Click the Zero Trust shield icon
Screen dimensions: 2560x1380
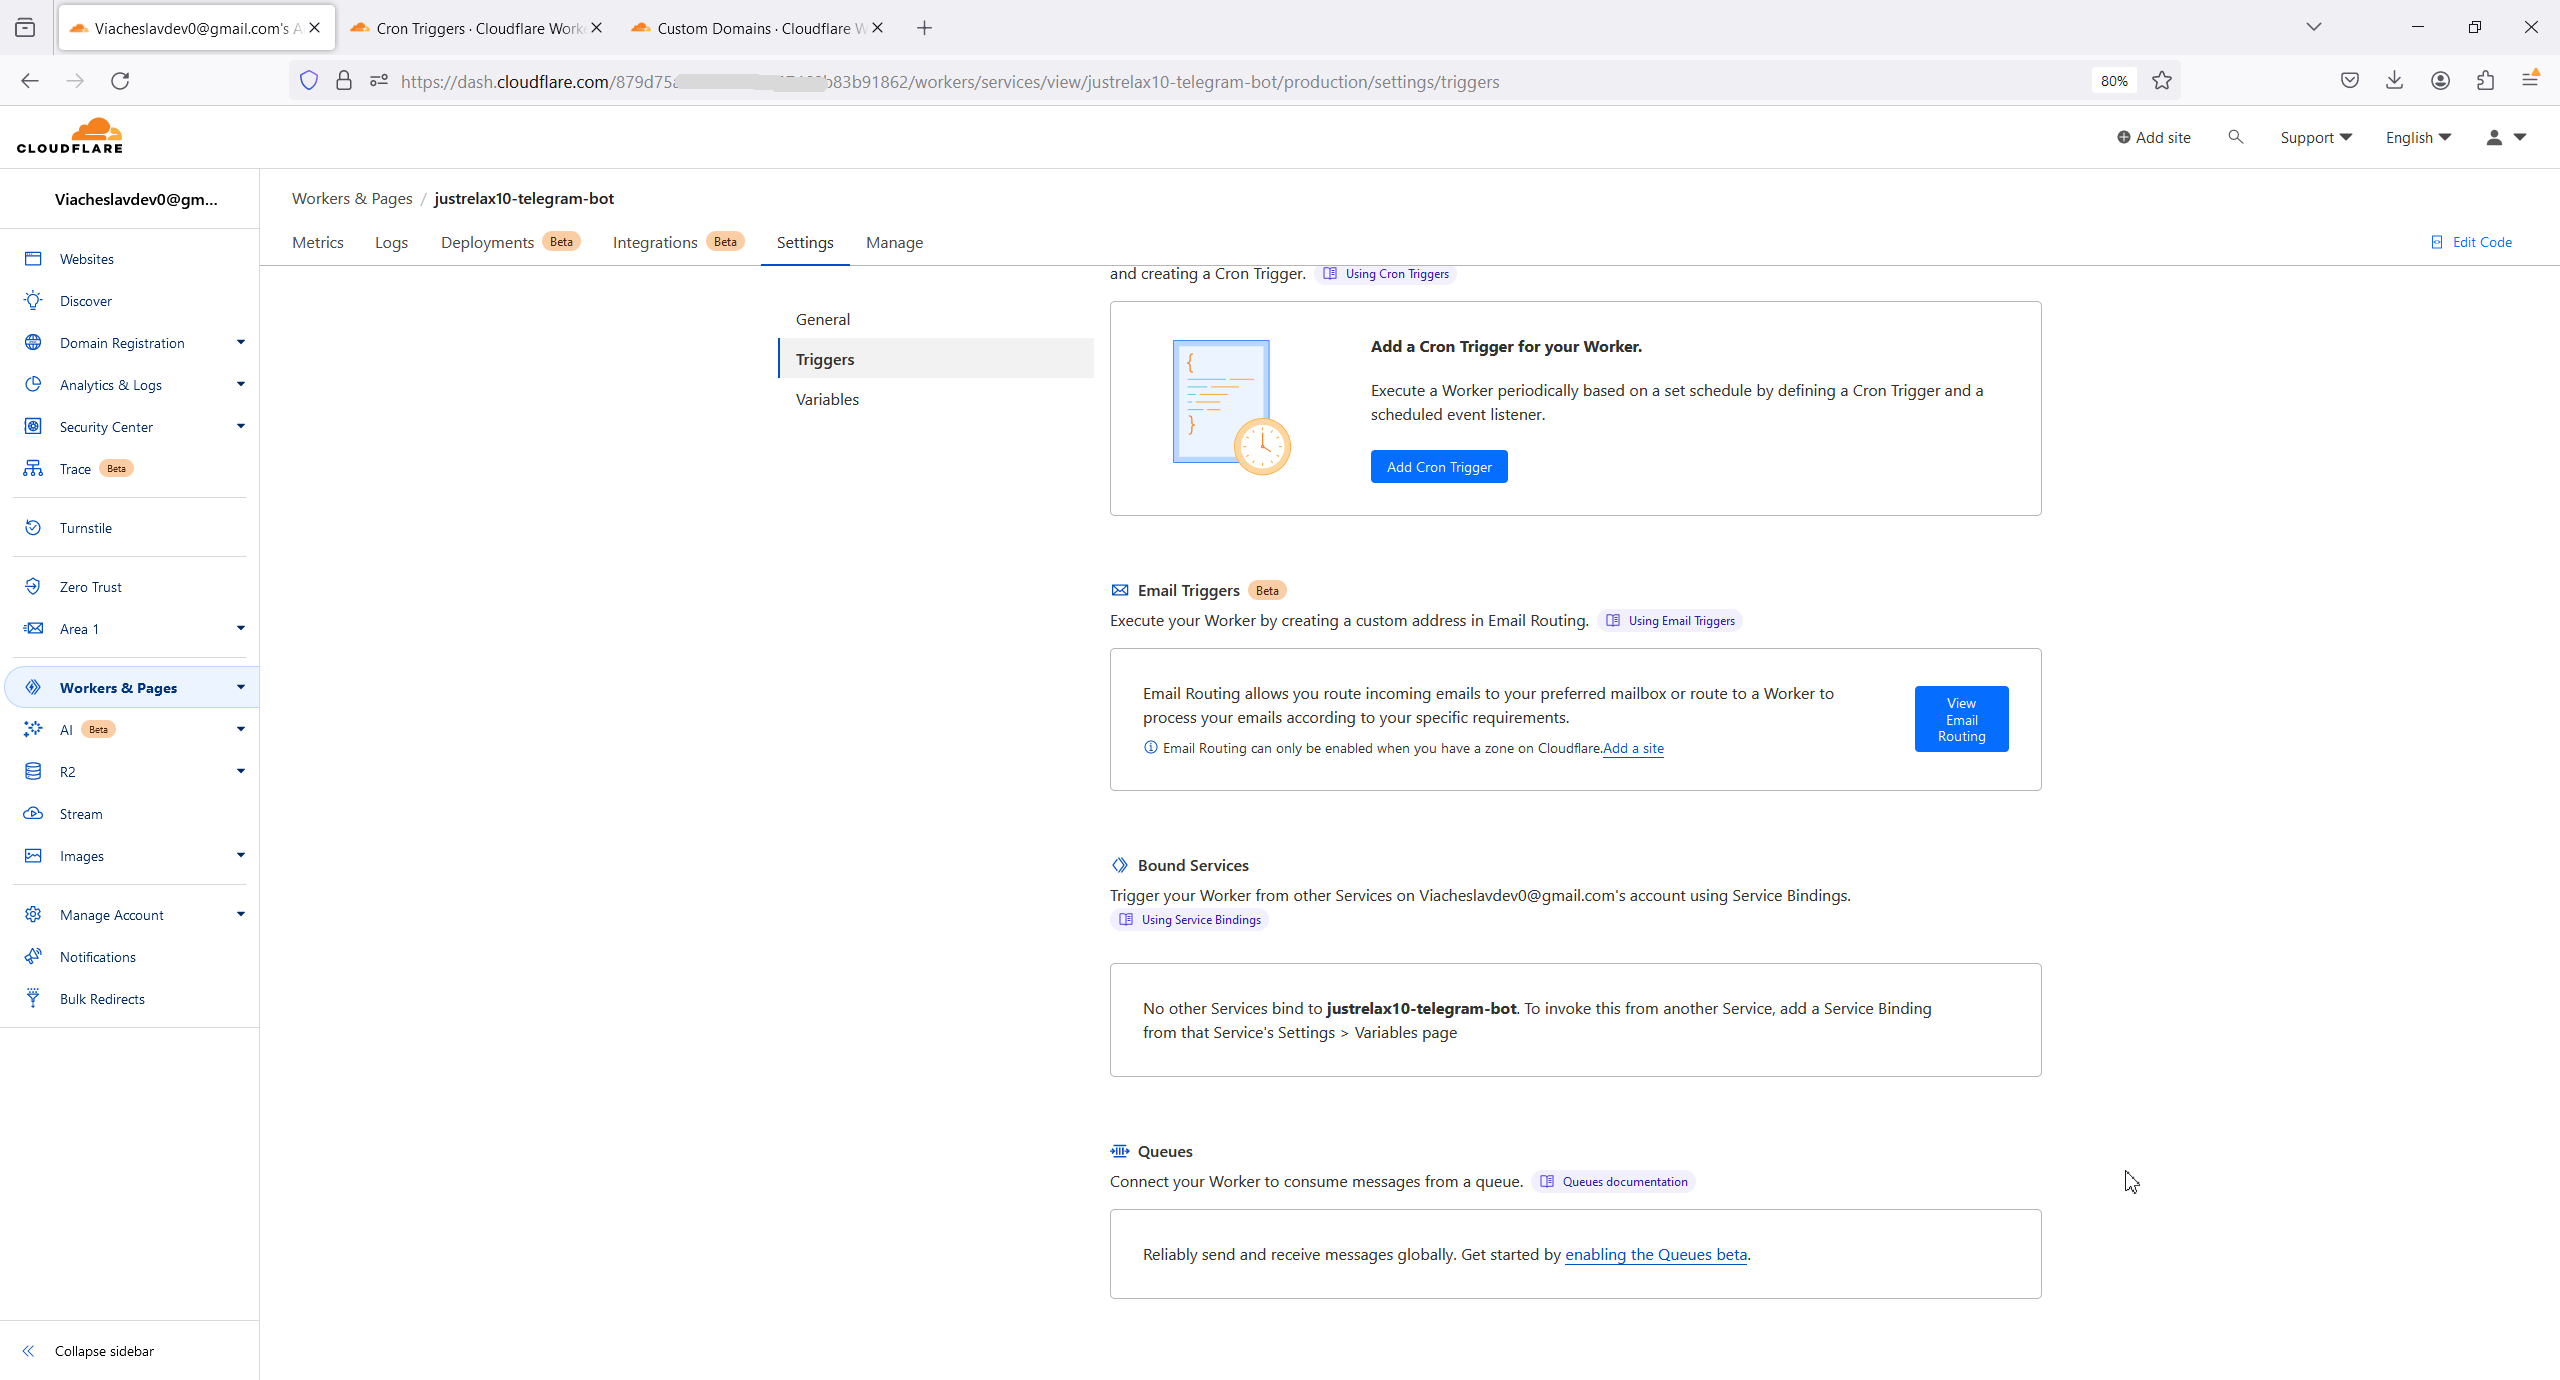tap(33, 587)
